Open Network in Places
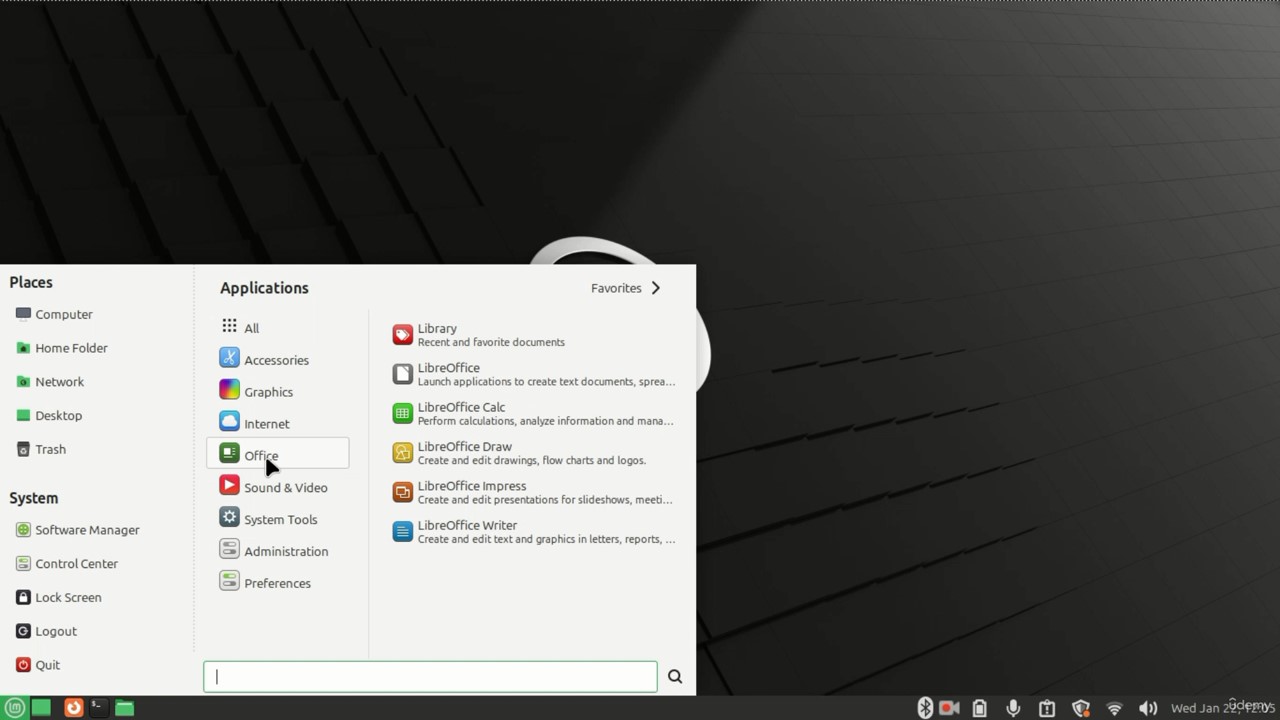 point(50,382)
